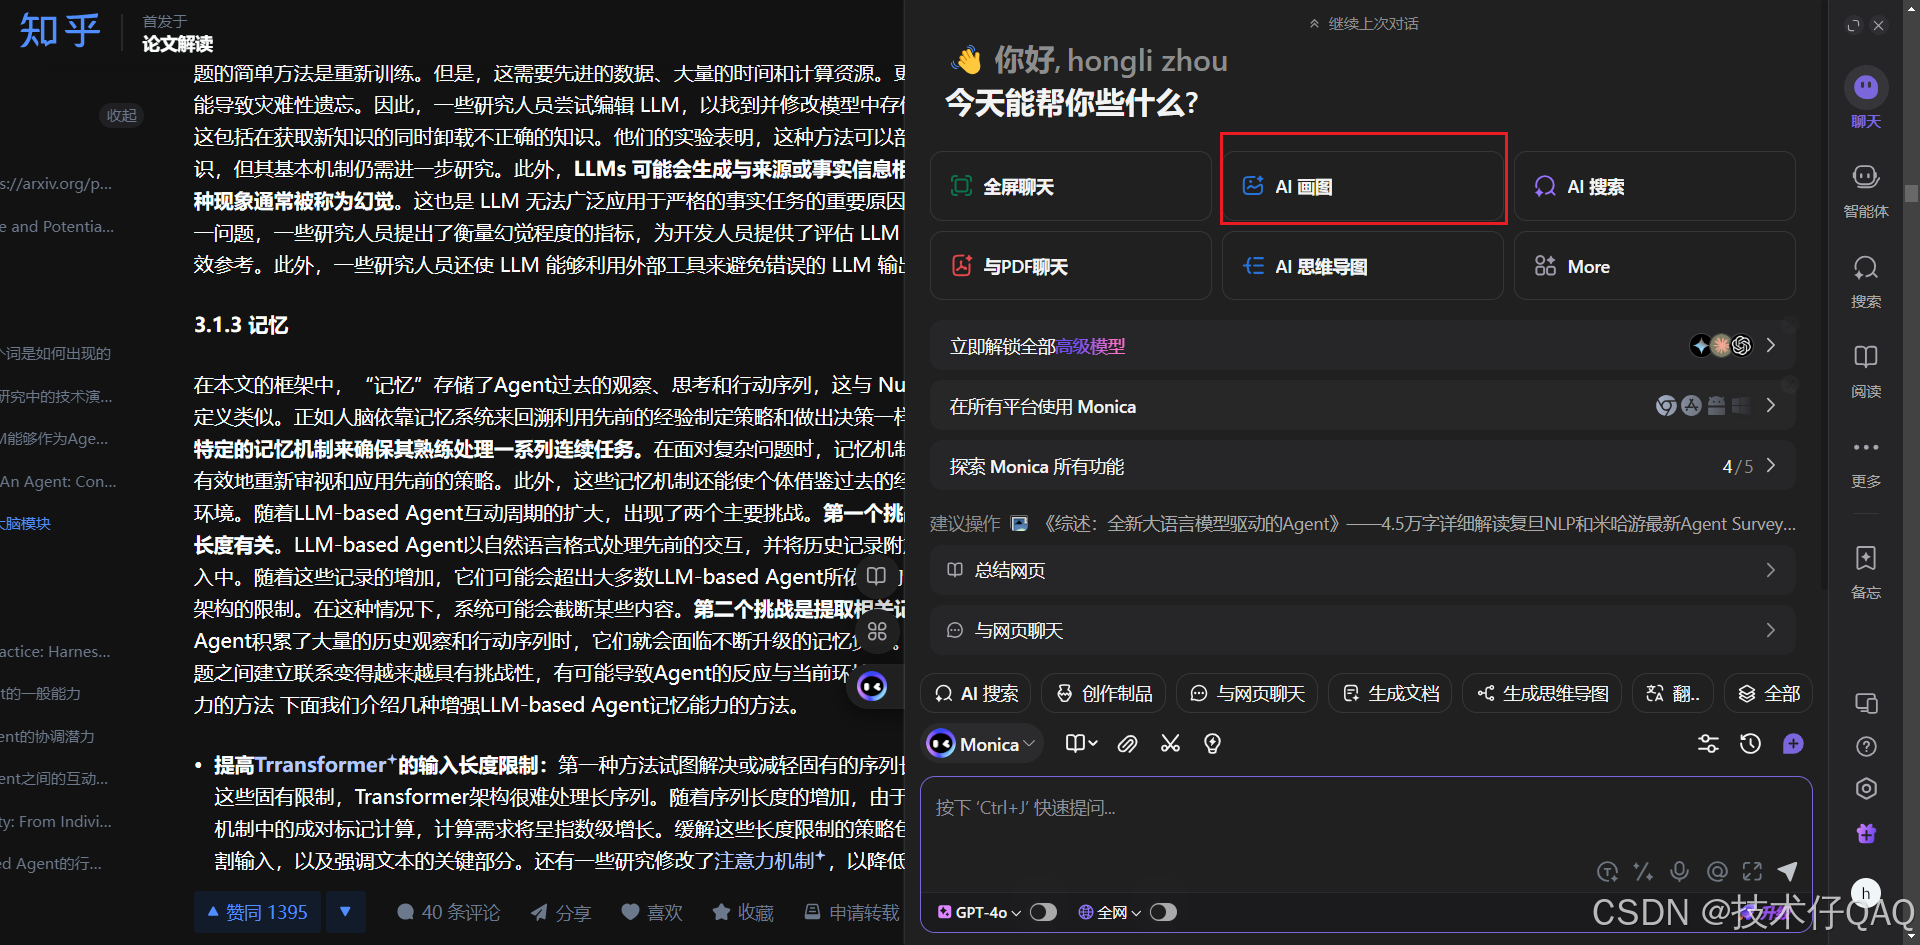Click the 全部 chip
1920x945 pixels.
point(1769,693)
